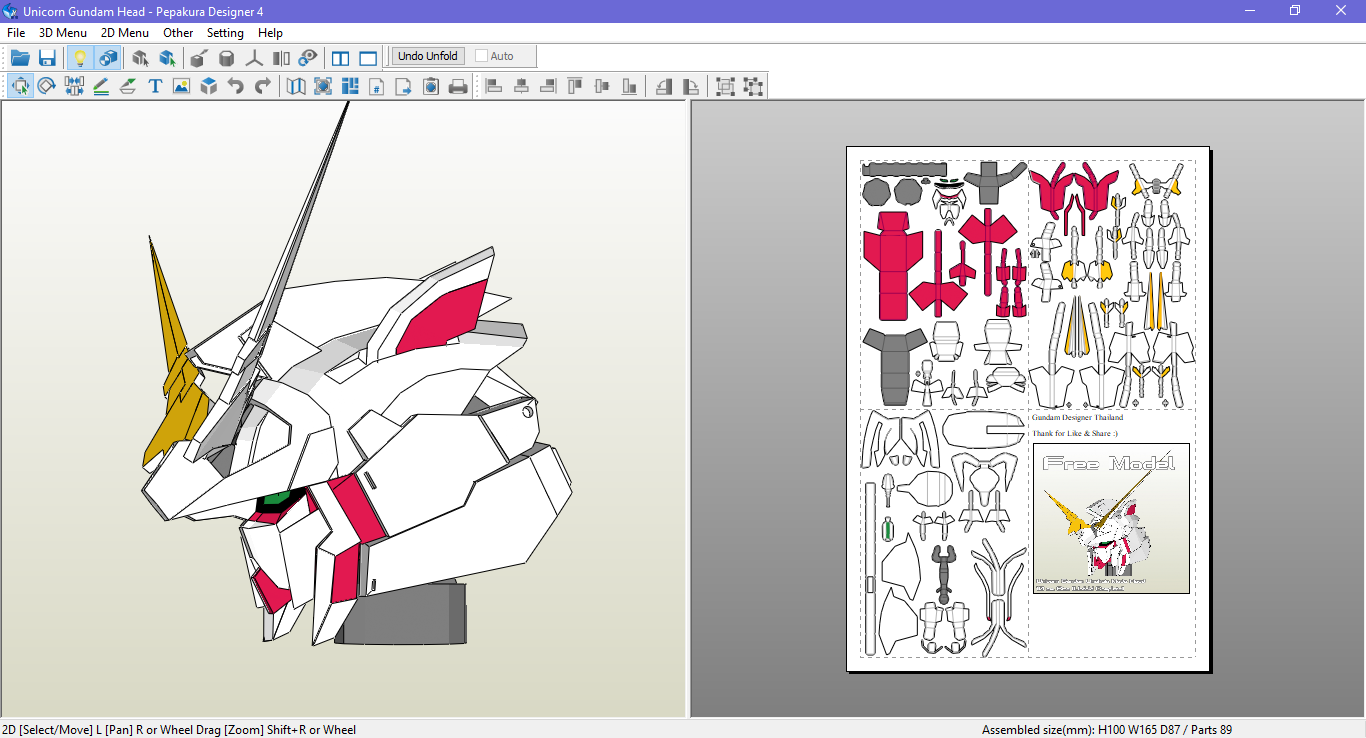Click the Undo Unfold button
This screenshot has height=738, width=1366.
428,56
